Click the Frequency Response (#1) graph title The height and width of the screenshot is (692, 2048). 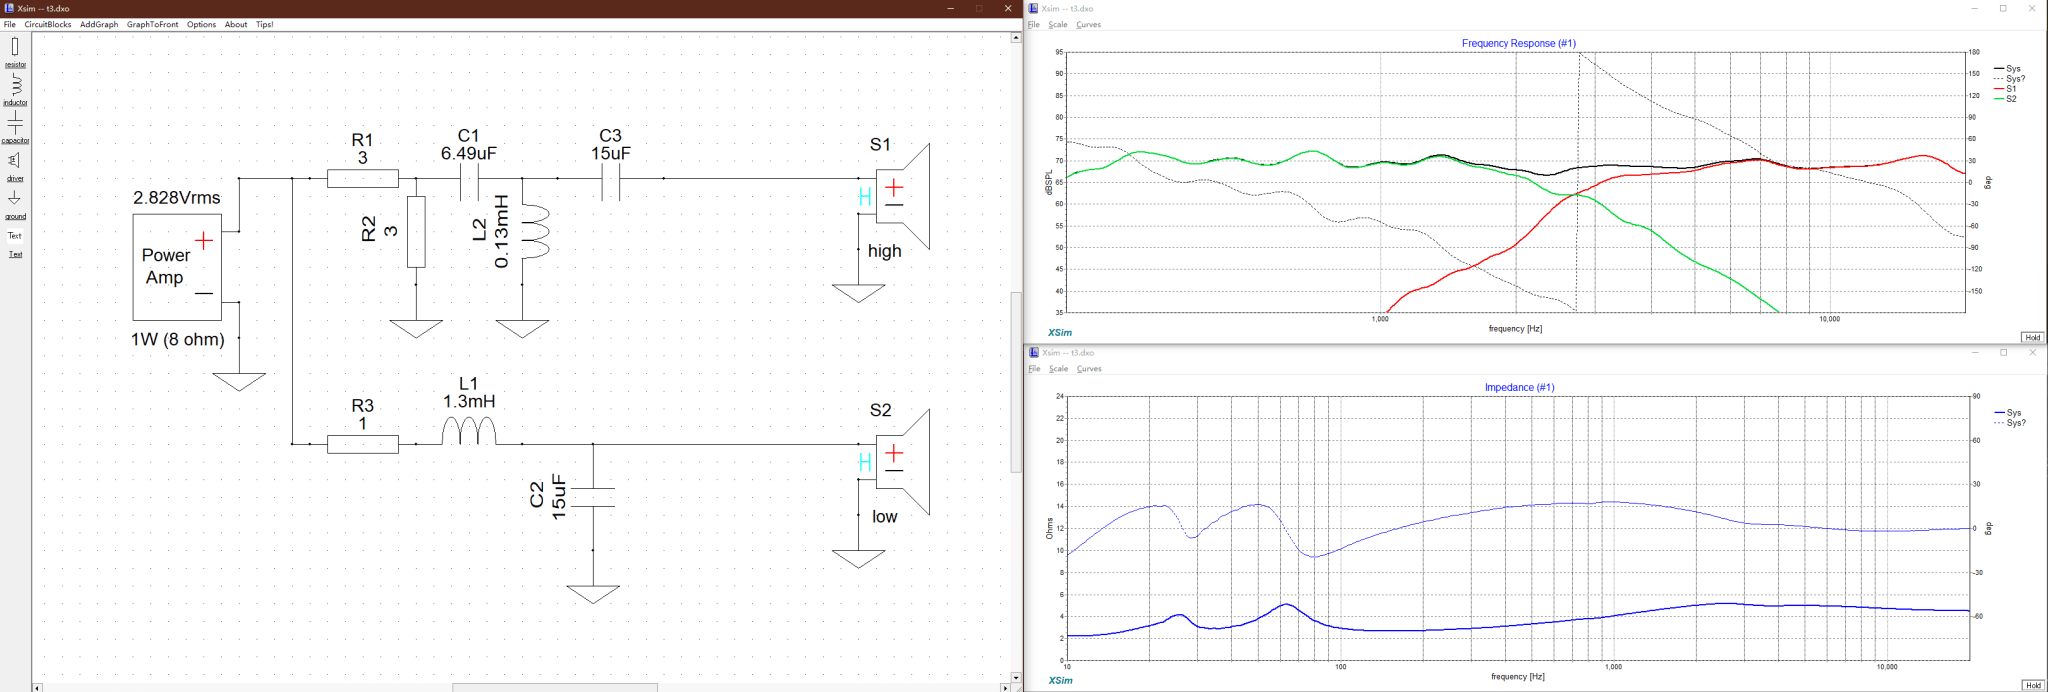(x=1518, y=43)
